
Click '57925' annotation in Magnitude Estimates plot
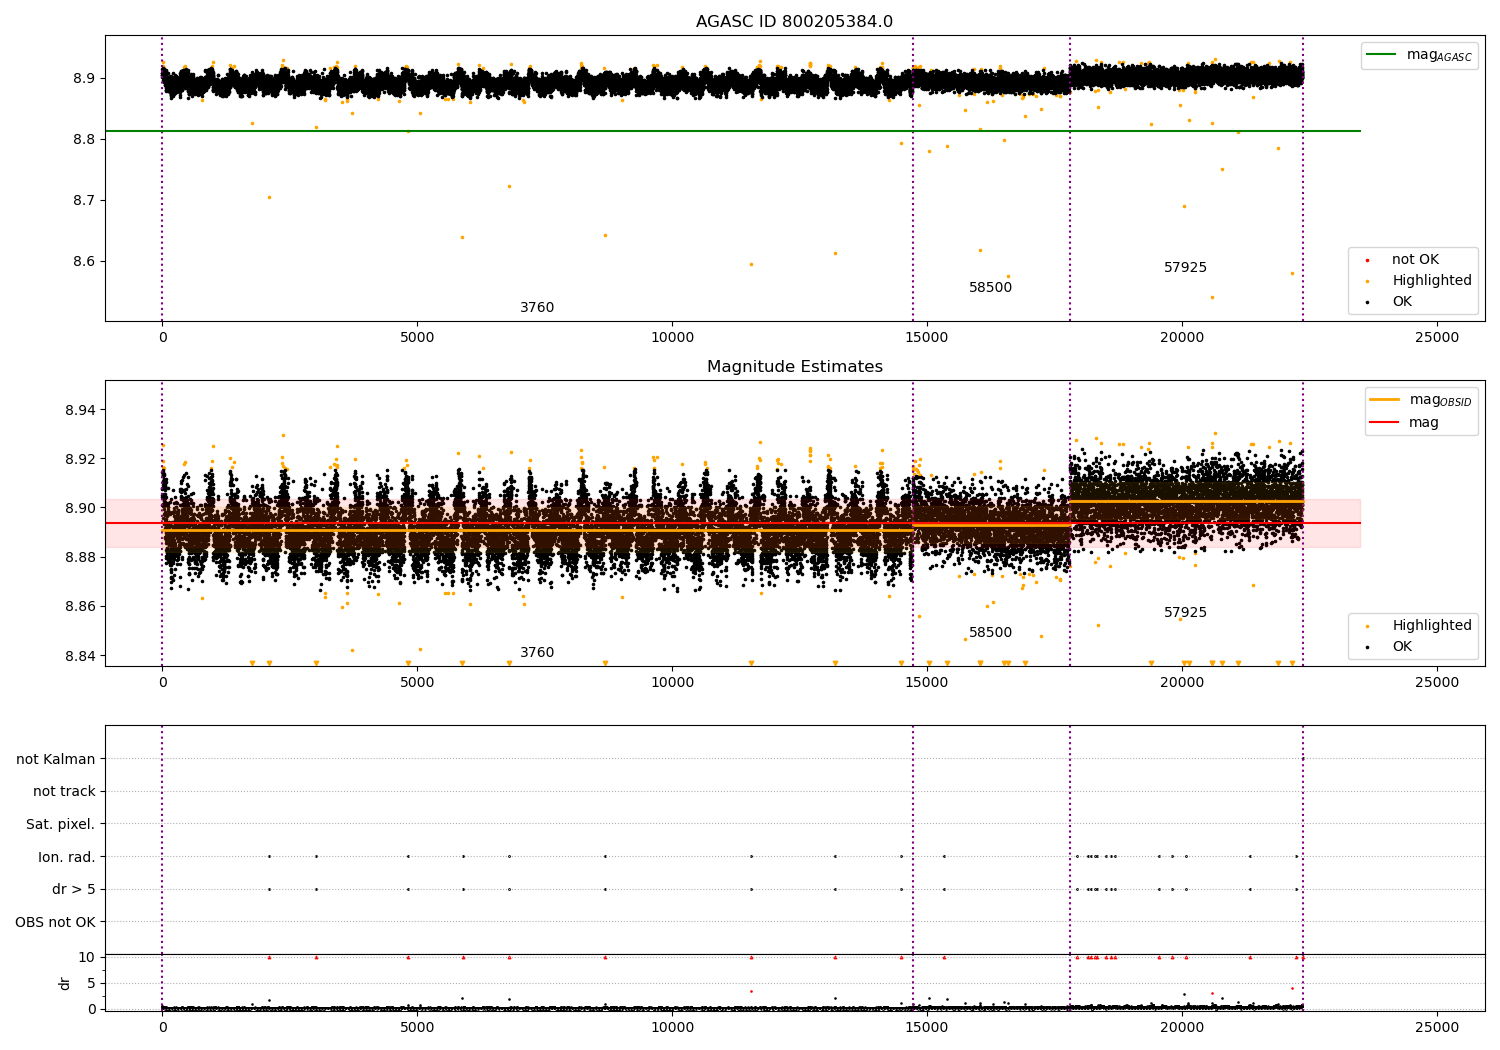(1185, 613)
